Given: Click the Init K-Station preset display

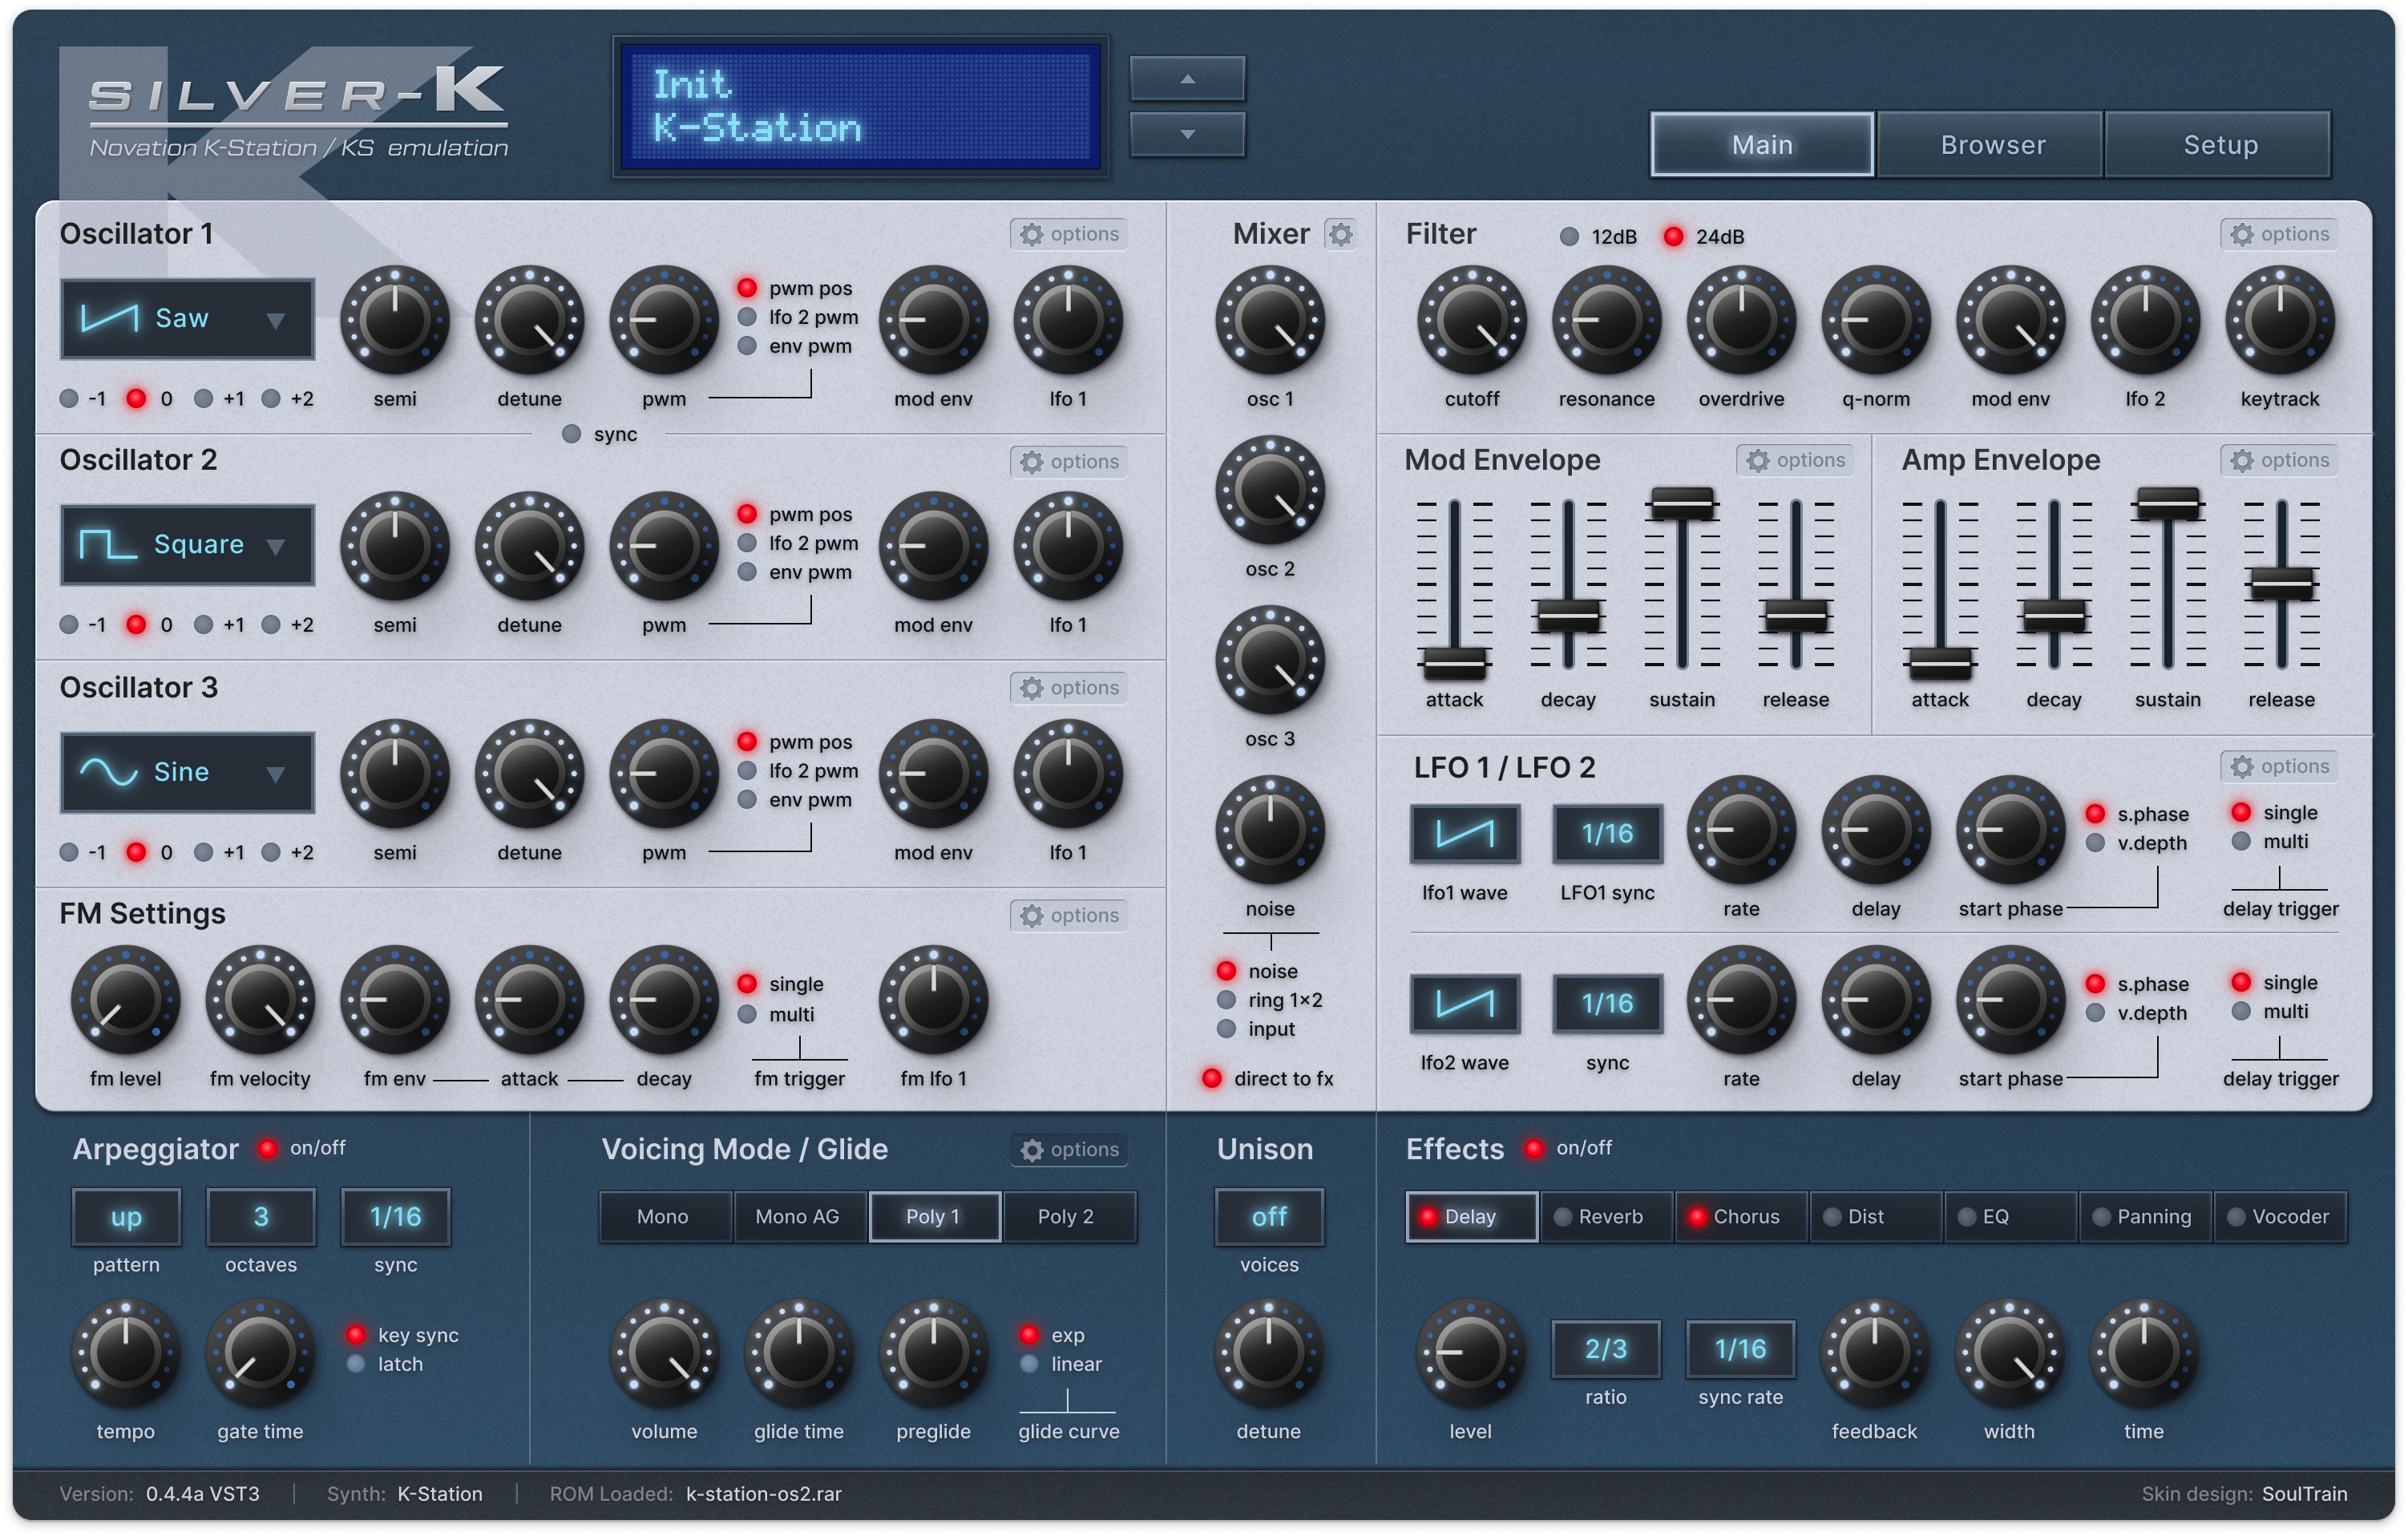Looking at the screenshot, I should (x=860, y=106).
